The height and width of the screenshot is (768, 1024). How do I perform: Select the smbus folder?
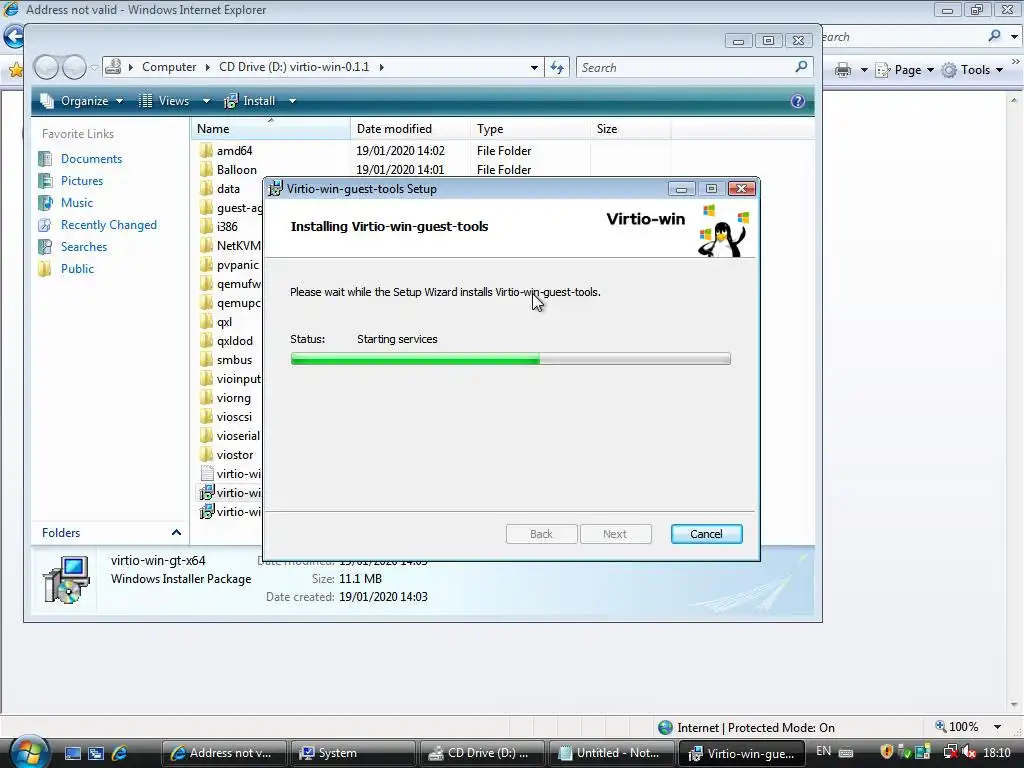pos(234,360)
